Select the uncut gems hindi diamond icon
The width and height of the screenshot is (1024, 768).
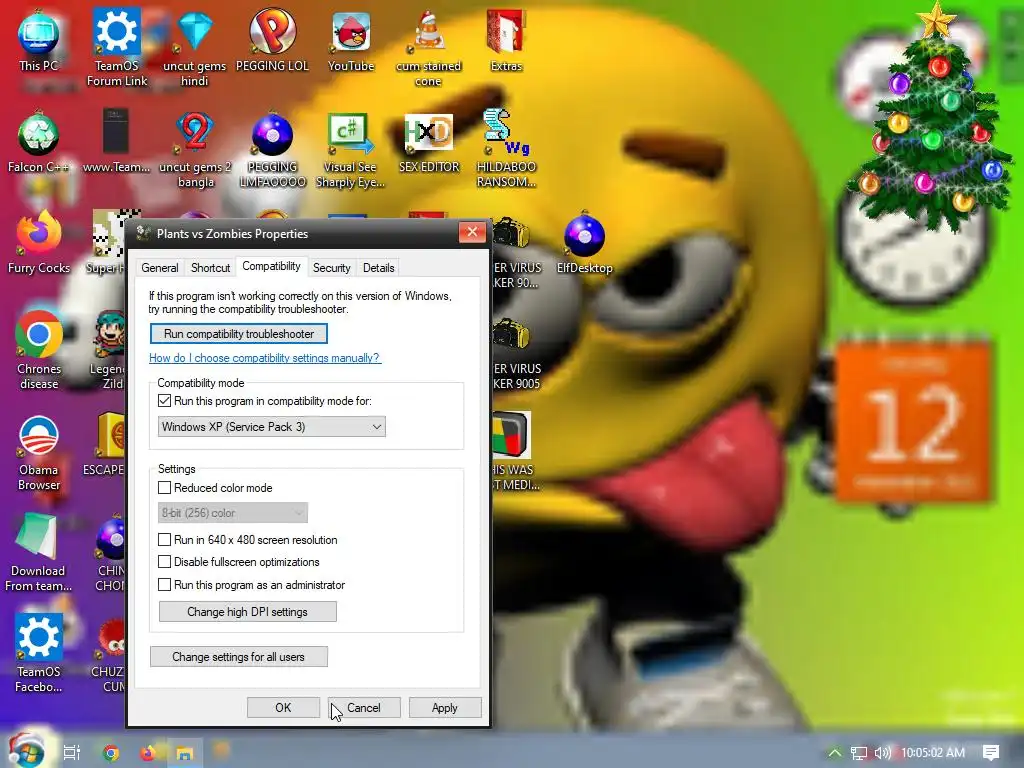point(195,47)
